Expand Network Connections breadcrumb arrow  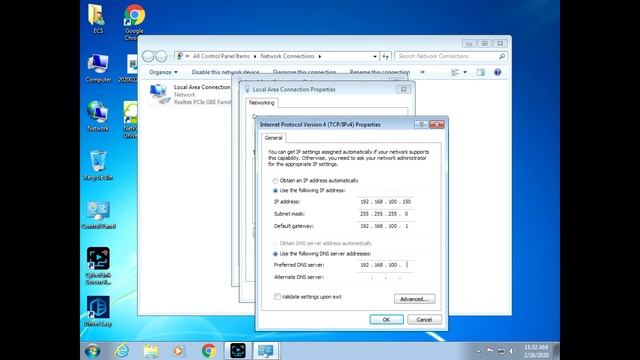click(320, 56)
